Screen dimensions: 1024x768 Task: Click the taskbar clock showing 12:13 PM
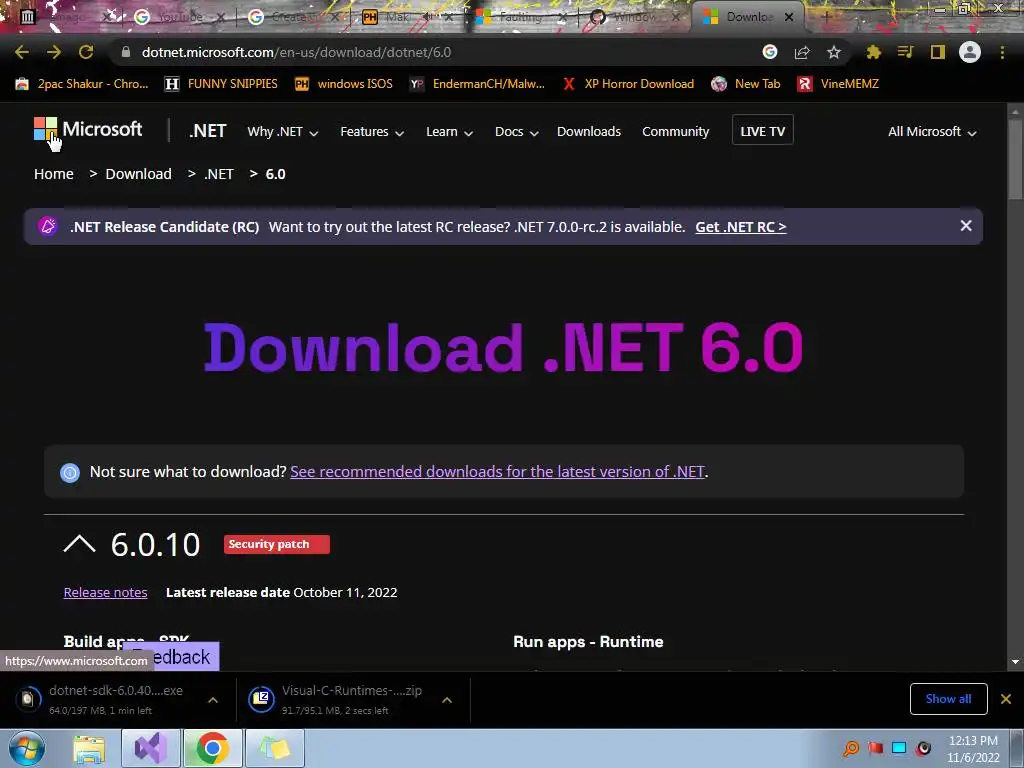point(973,749)
